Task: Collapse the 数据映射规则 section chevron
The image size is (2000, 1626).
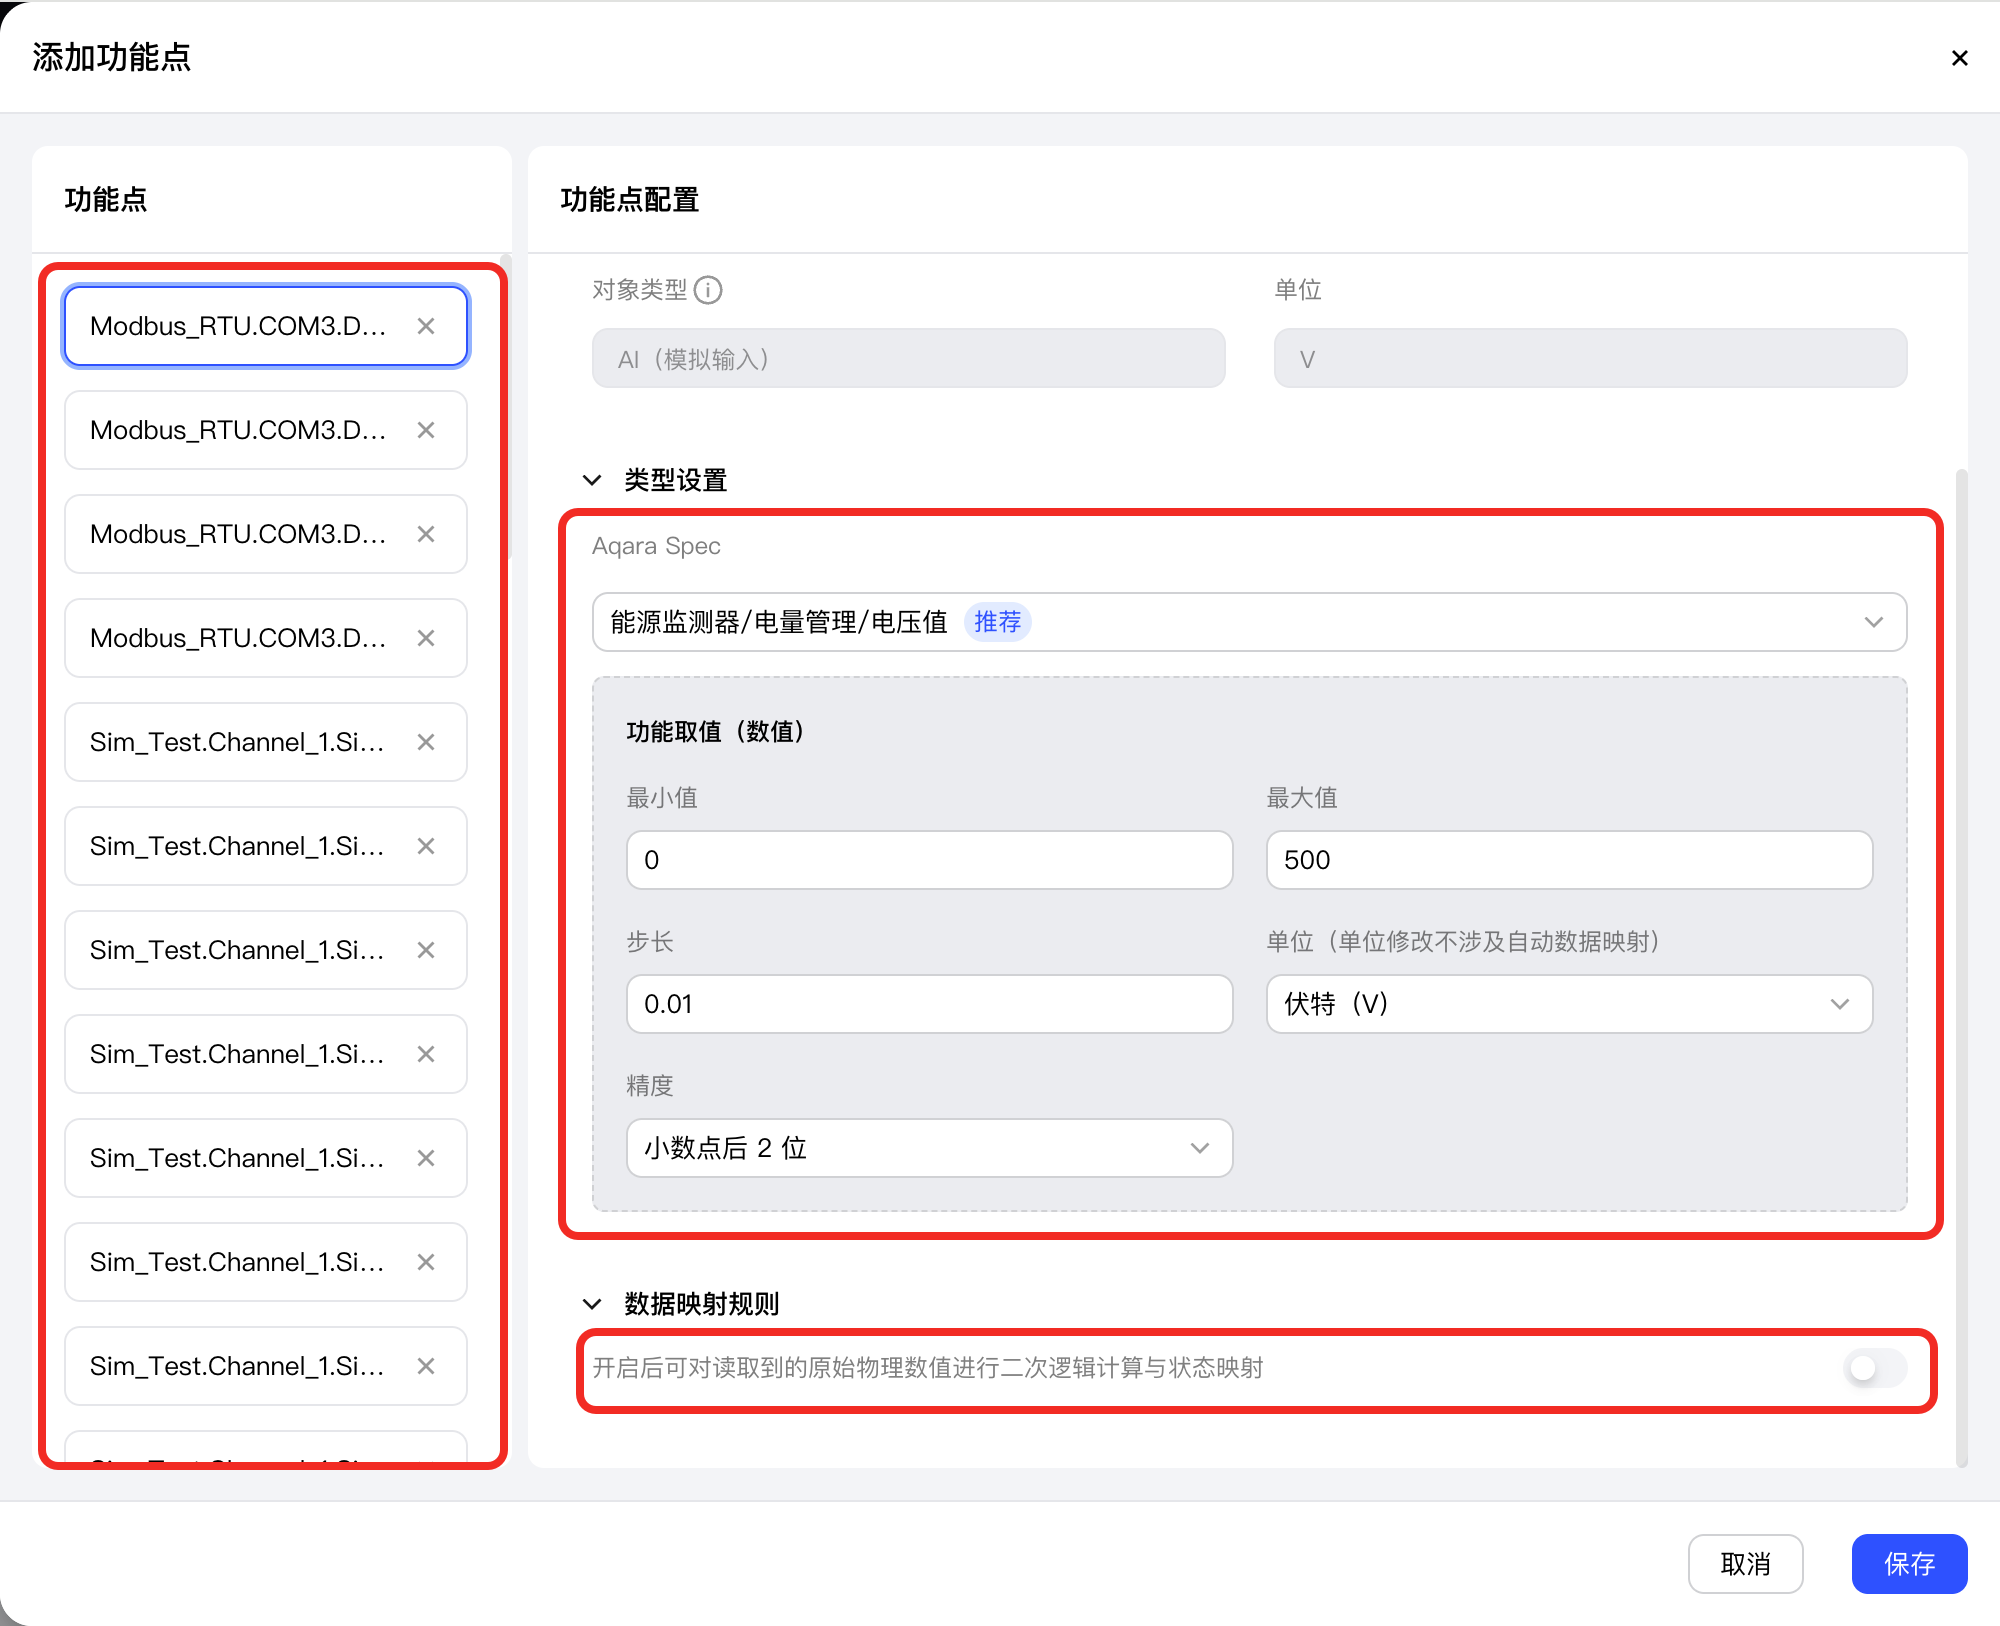Action: [x=592, y=1304]
